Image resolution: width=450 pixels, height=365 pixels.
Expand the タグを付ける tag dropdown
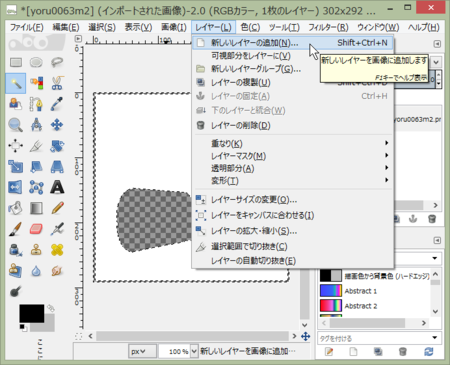(434, 338)
